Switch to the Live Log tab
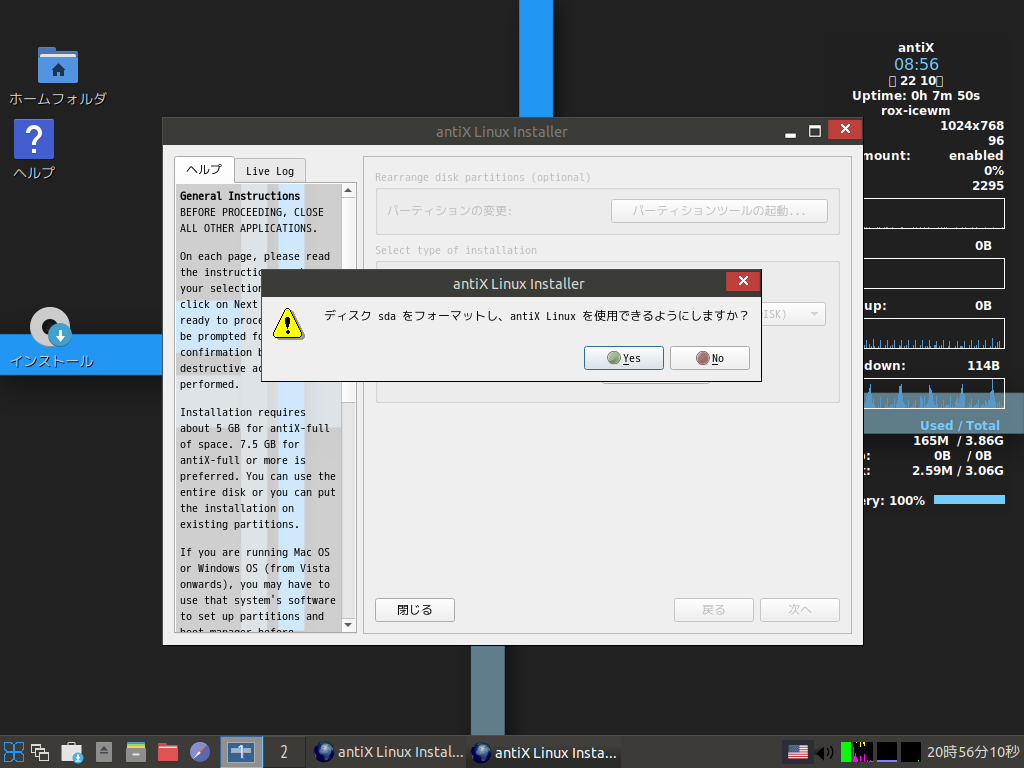Screen dimensions: 1024x768 tap(270, 171)
